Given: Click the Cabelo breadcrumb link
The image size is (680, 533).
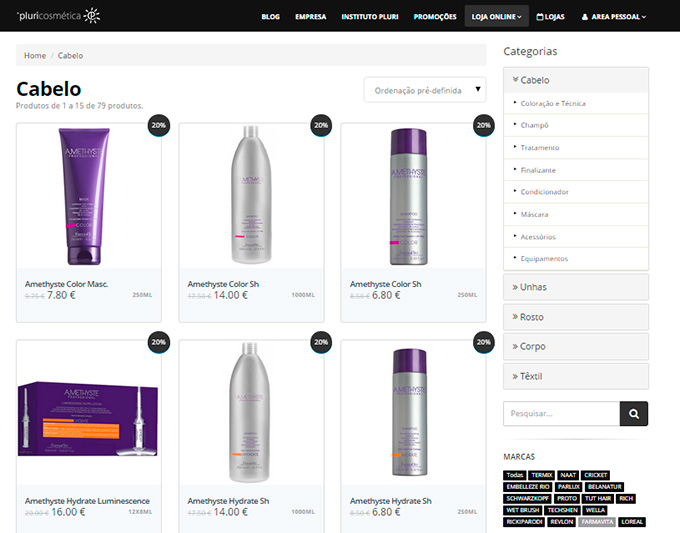Looking at the screenshot, I should (x=70, y=56).
